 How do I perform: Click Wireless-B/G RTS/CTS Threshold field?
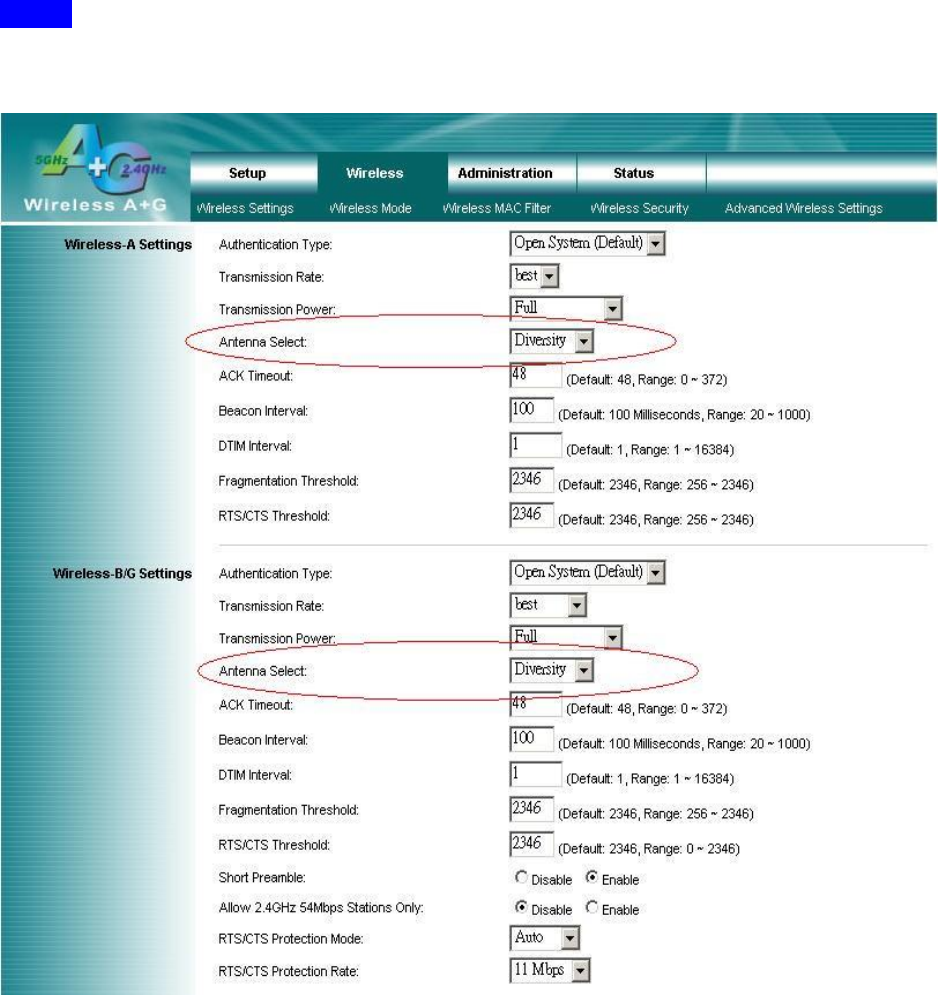pos(532,844)
